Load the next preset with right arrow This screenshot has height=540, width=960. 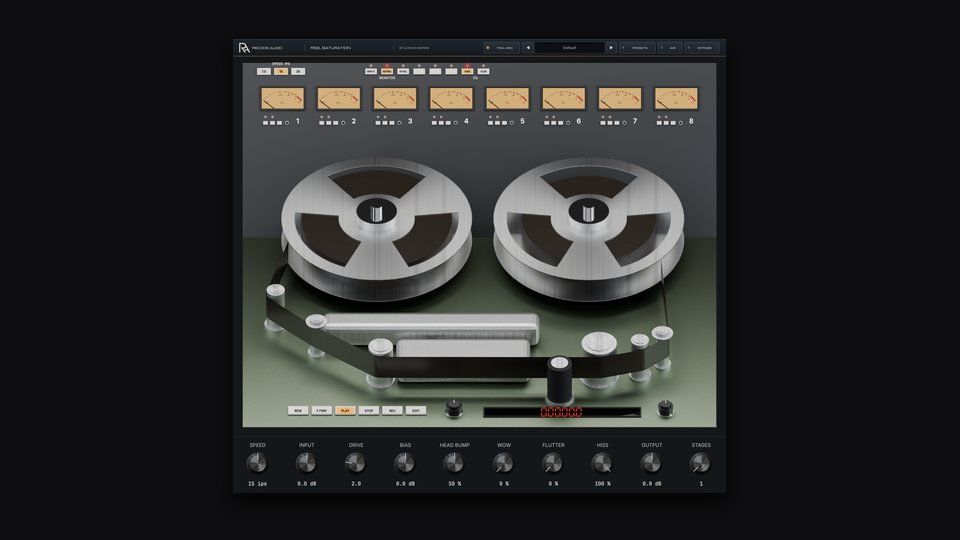coord(610,48)
